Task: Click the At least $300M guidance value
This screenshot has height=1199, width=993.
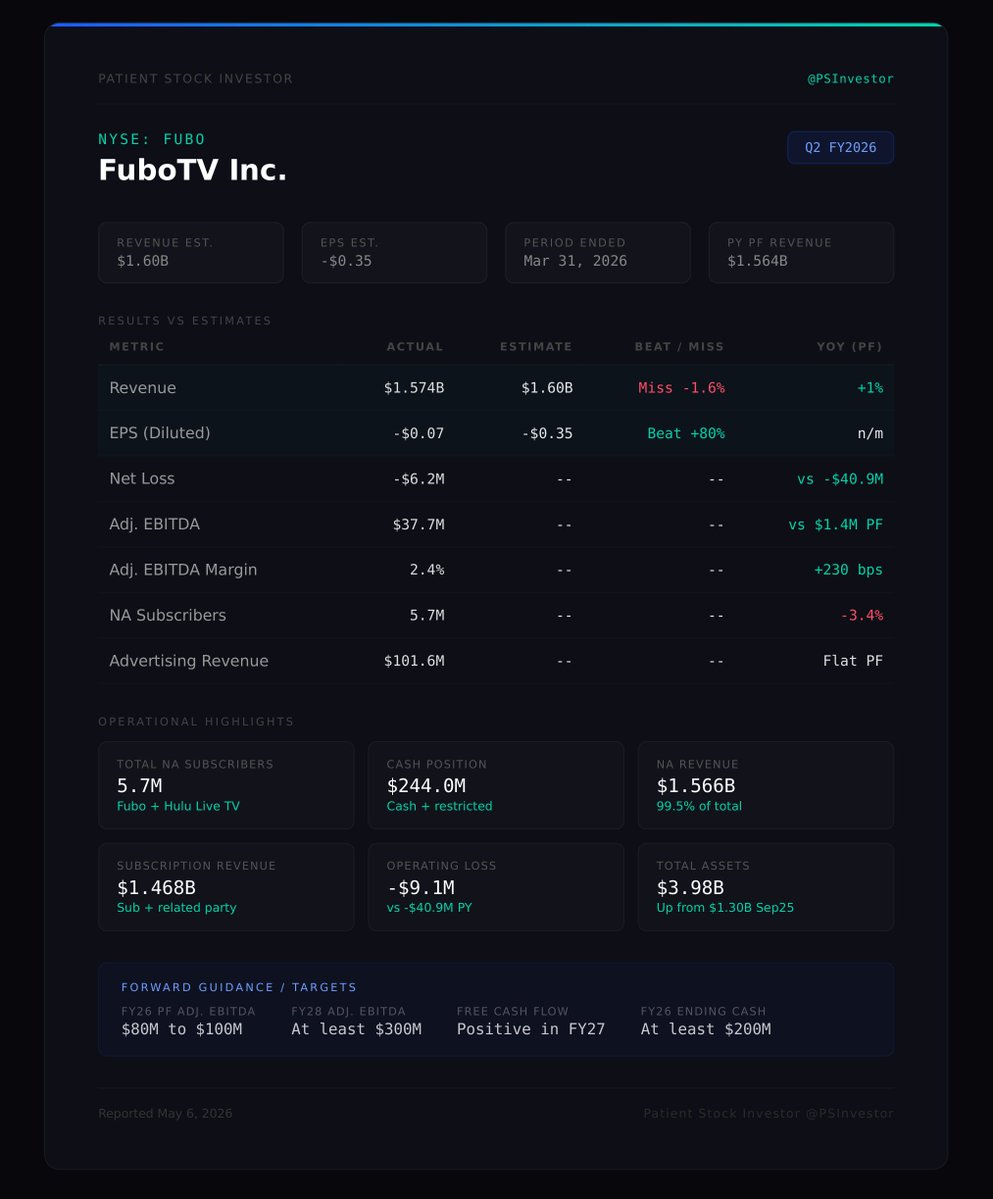Action: pos(356,1029)
